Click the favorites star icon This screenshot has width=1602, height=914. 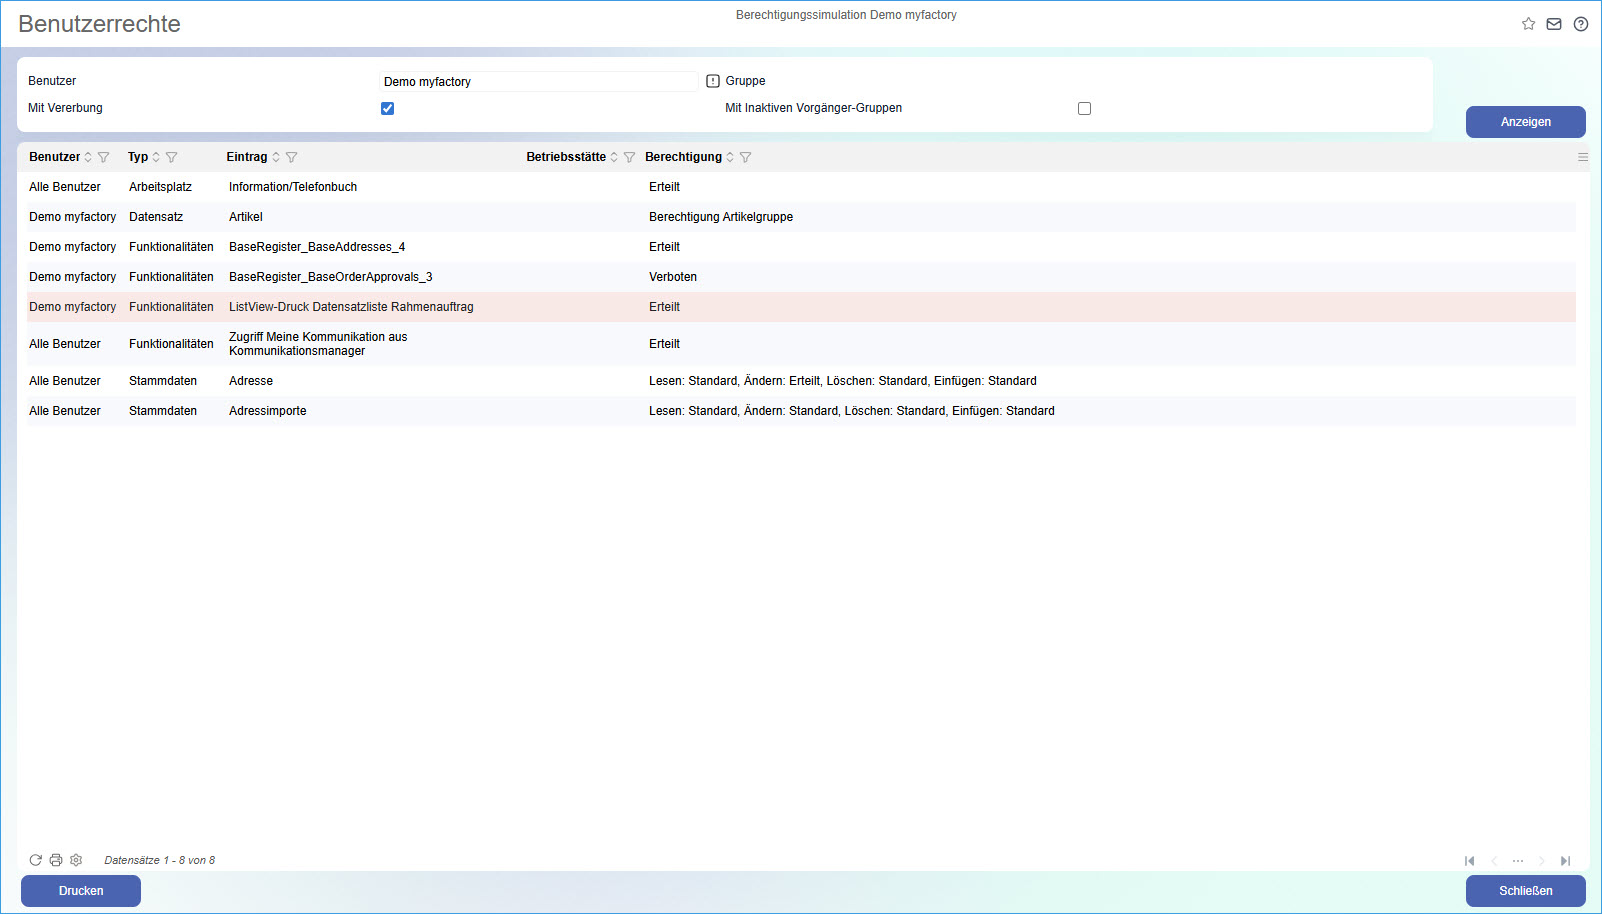pyautogui.click(x=1528, y=24)
